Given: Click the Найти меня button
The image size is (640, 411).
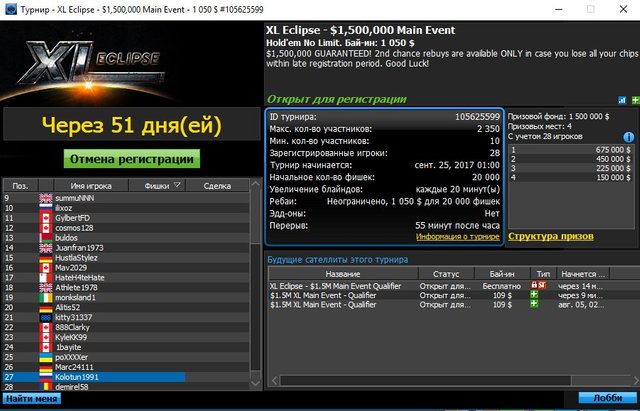Looking at the screenshot, I should tap(31, 398).
